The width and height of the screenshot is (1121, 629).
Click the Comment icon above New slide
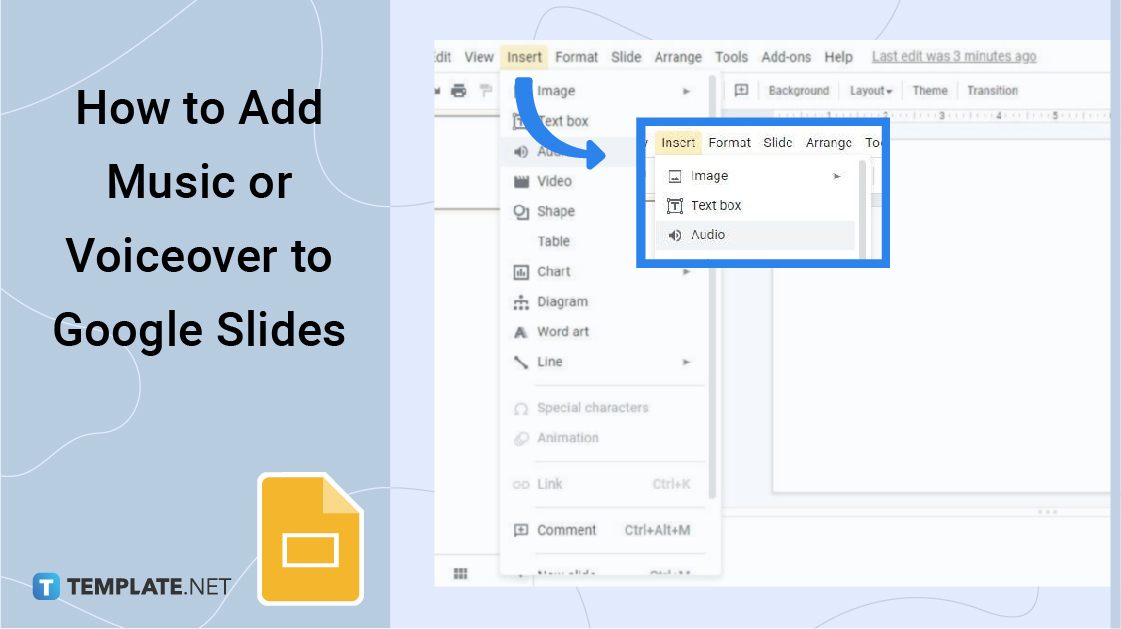[521, 530]
